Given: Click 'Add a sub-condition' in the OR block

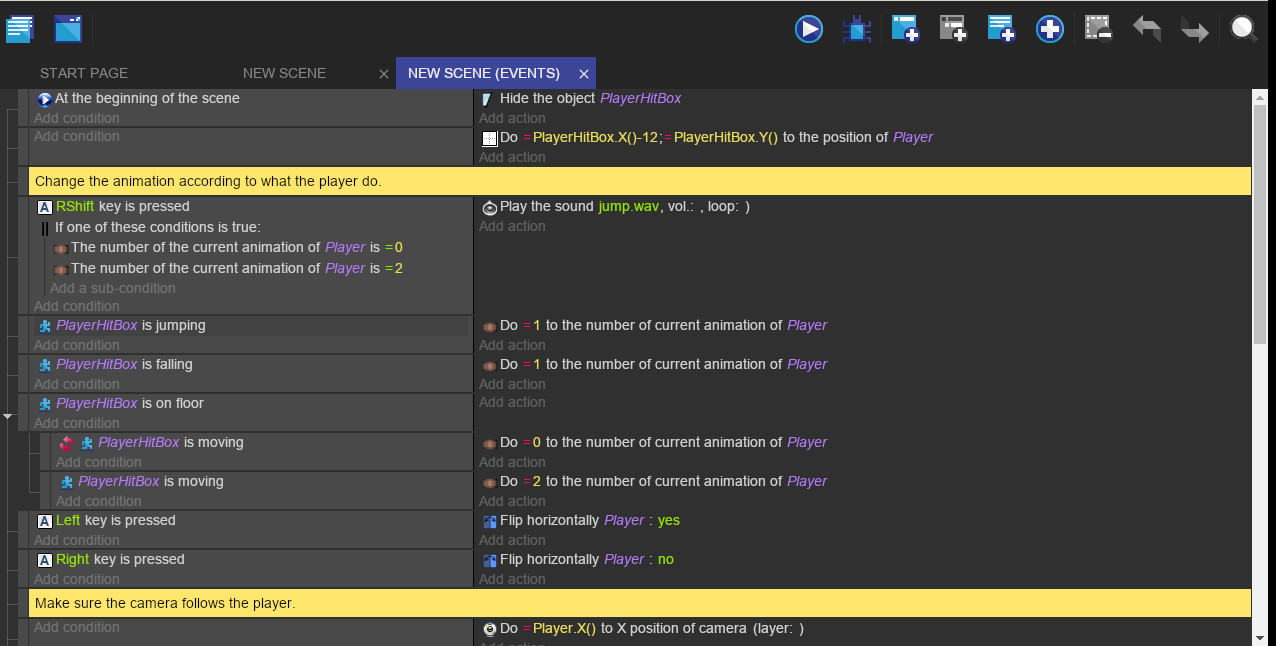Looking at the screenshot, I should pos(112,288).
